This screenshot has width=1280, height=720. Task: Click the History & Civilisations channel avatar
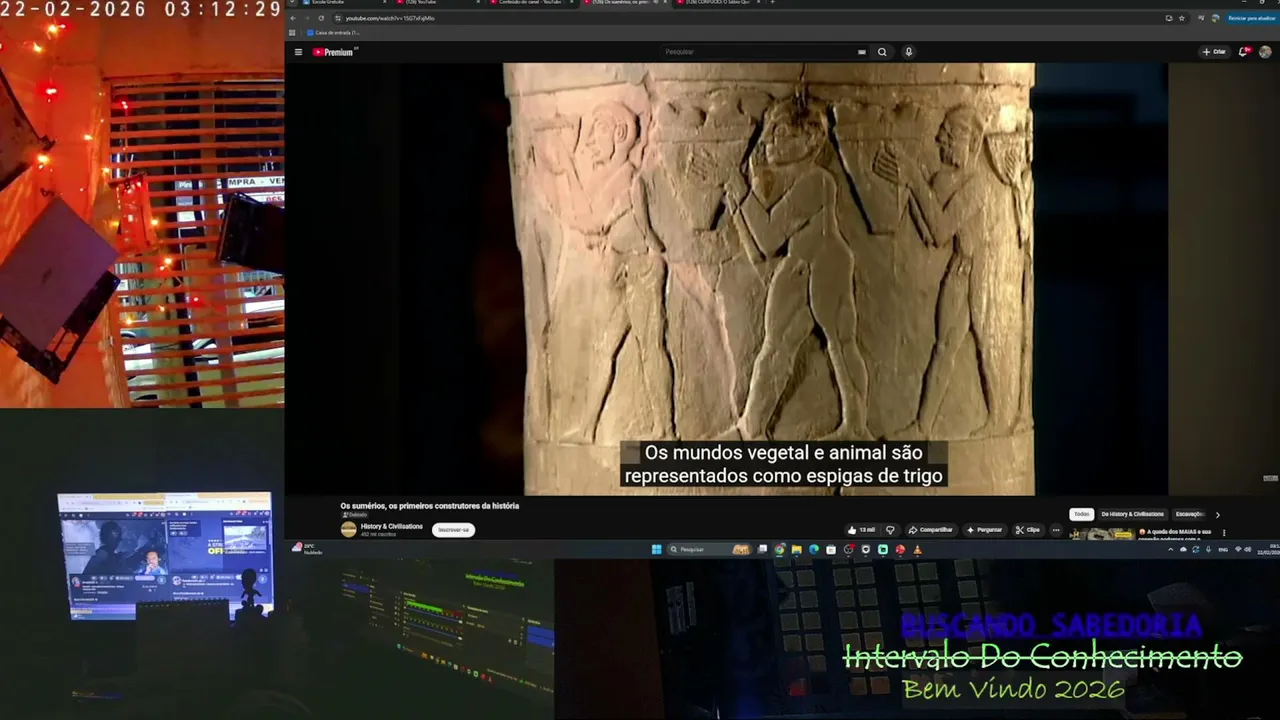(348, 530)
